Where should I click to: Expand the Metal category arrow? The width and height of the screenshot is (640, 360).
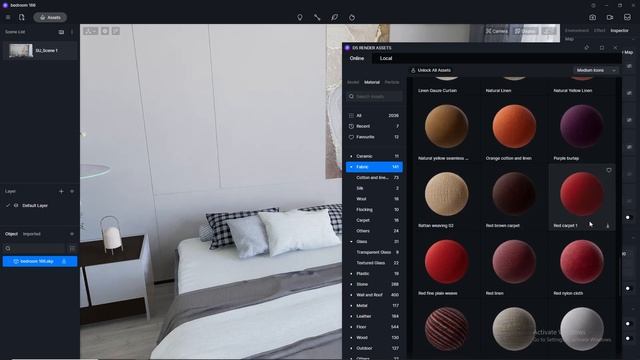point(351,305)
